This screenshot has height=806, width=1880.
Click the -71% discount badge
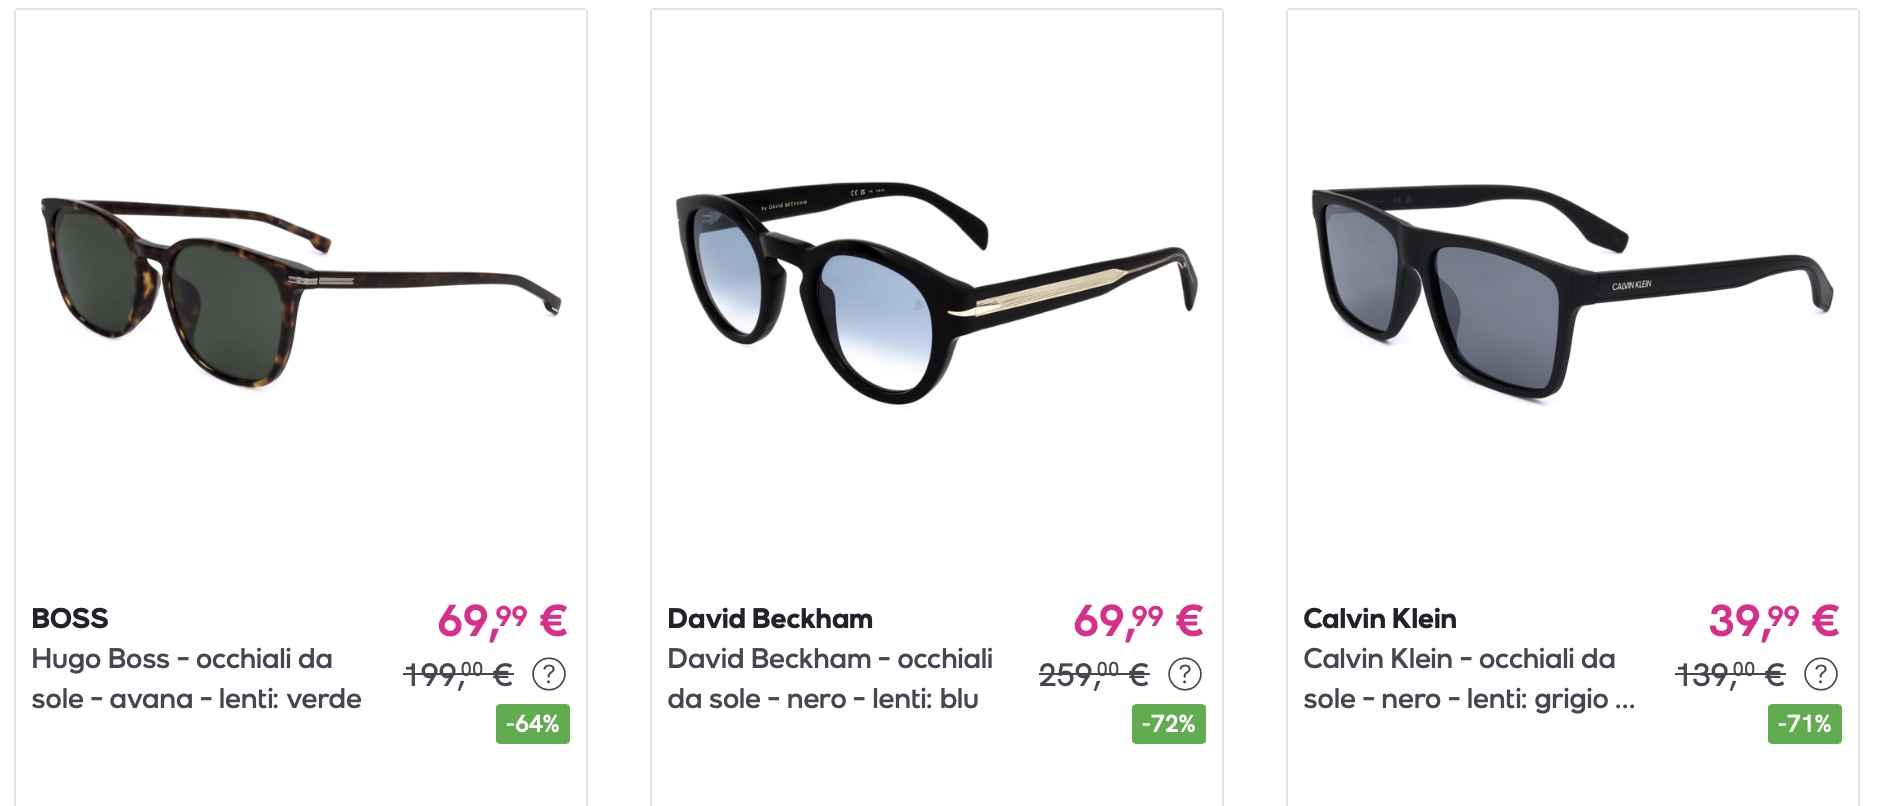[x=1805, y=724]
